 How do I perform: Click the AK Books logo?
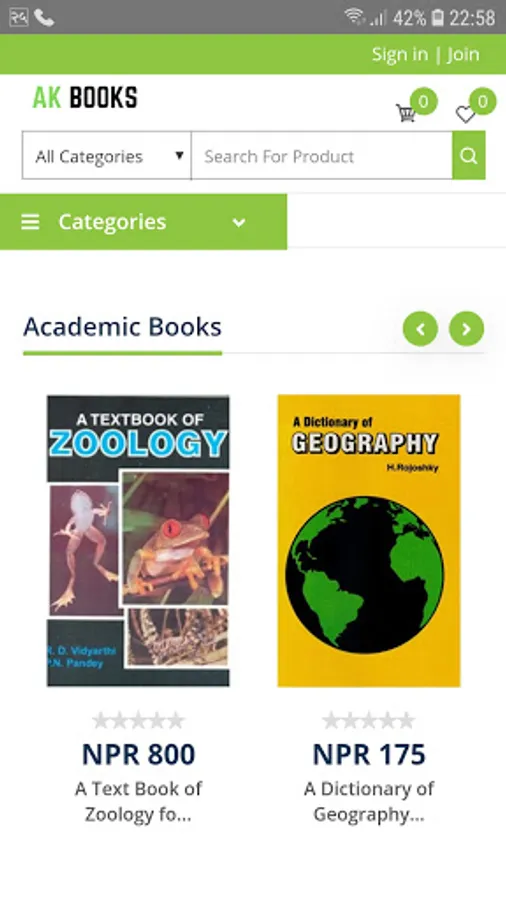[85, 98]
